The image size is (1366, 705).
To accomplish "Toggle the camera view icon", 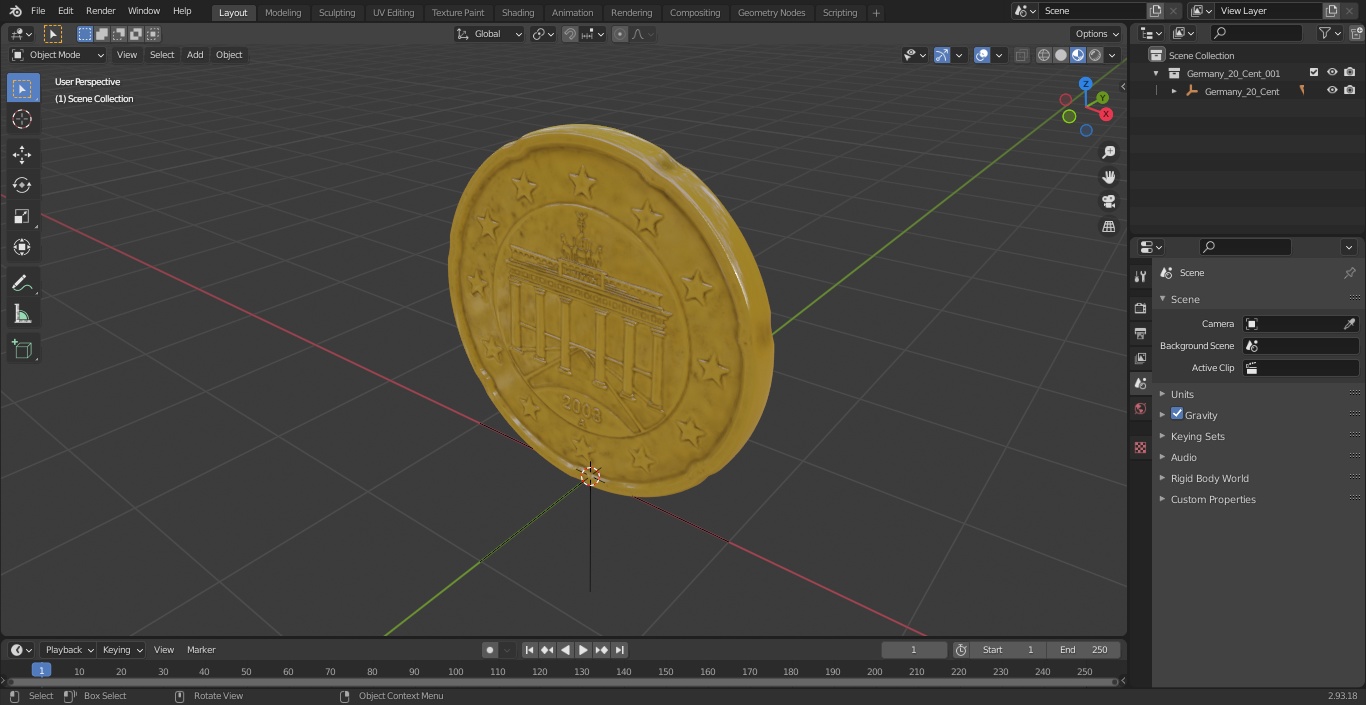I will pos(1108,202).
